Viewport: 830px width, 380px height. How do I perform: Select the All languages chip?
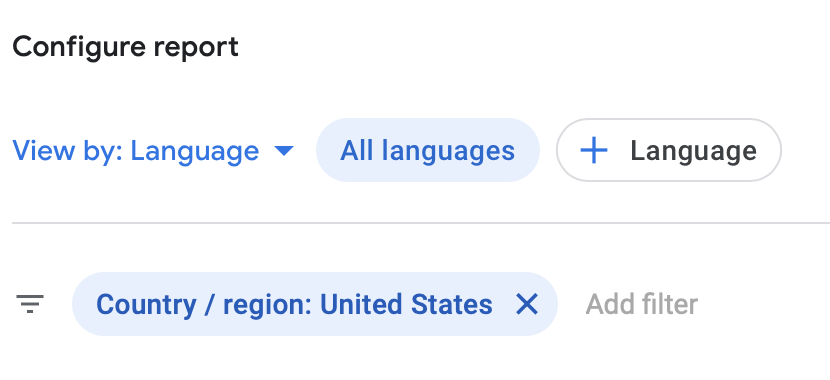(428, 150)
